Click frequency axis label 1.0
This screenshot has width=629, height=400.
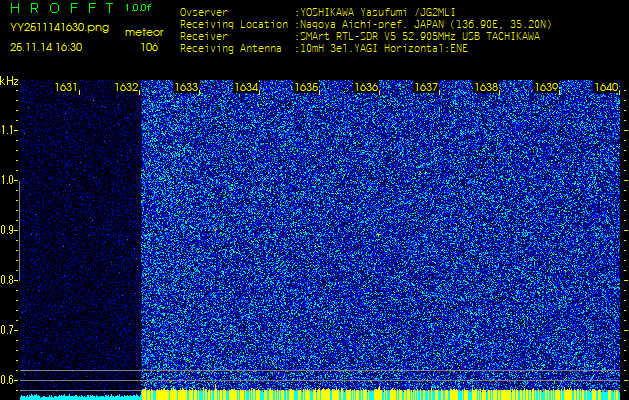point(8,181)
